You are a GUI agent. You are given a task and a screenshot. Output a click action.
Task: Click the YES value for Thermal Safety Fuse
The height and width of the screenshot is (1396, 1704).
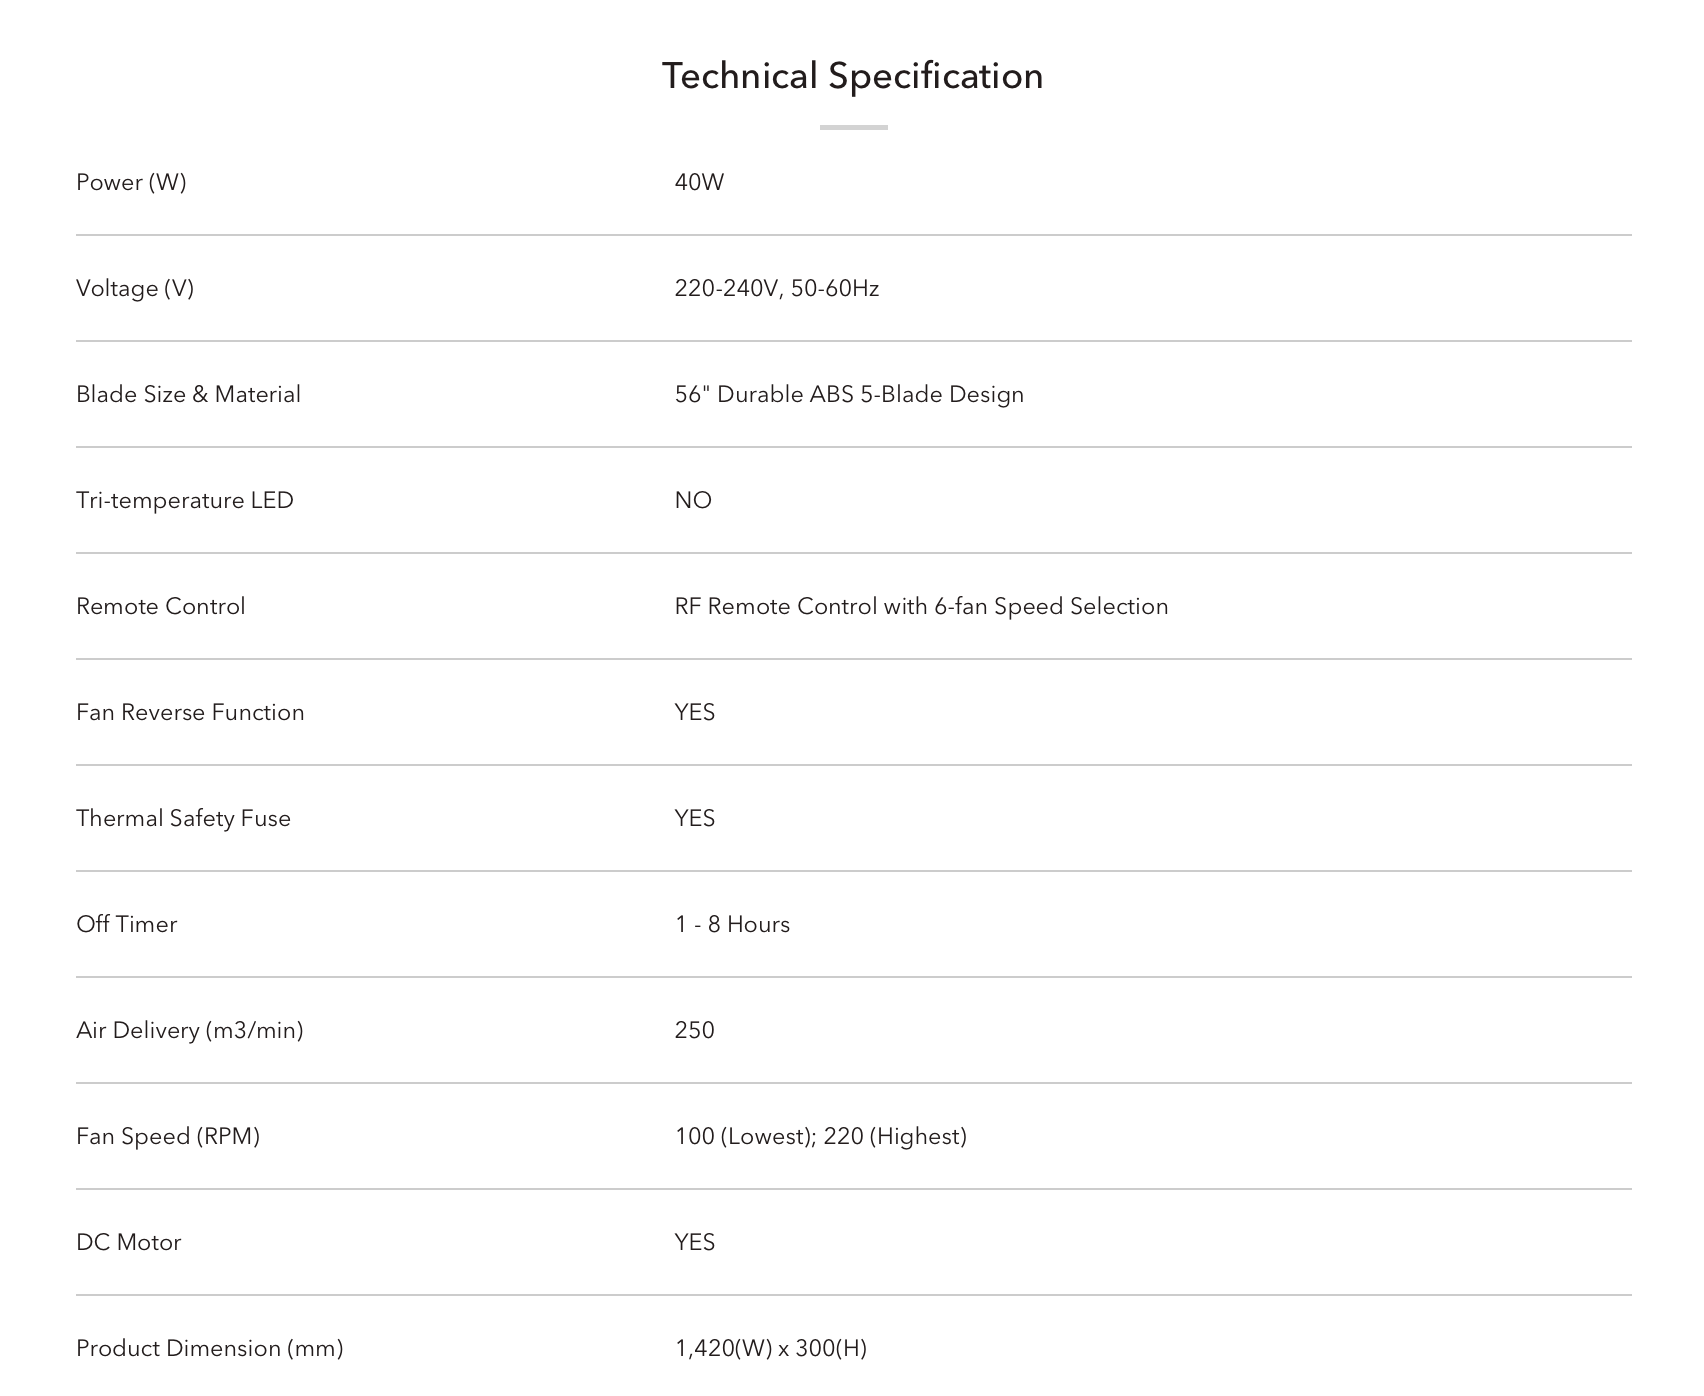click(695, 818)
